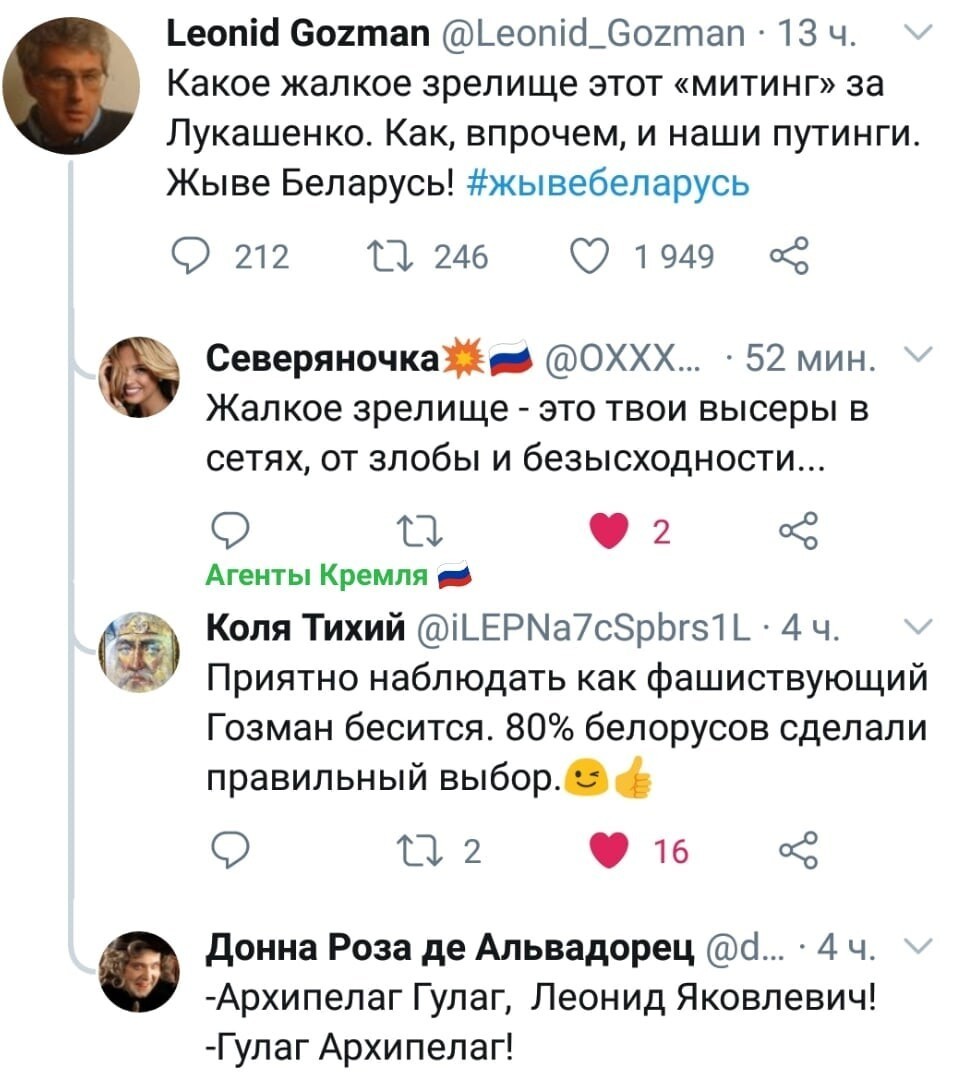Open options chevron on Коля Тихий's reply
Viewport: 967px width, 1080px height.
pos(917,626)
